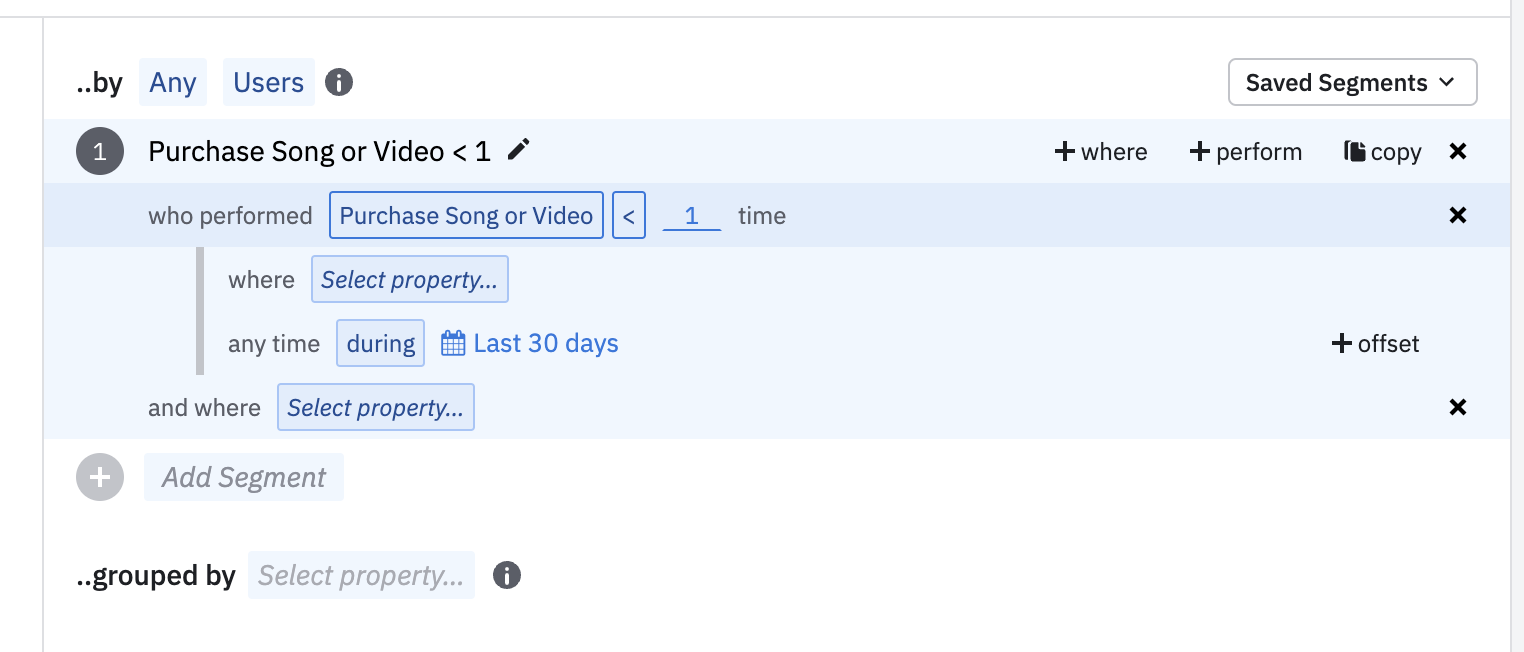Viewport: 1524px width, 652px height.
Task: Remove the and where property row
Action: pos(1457,408)
